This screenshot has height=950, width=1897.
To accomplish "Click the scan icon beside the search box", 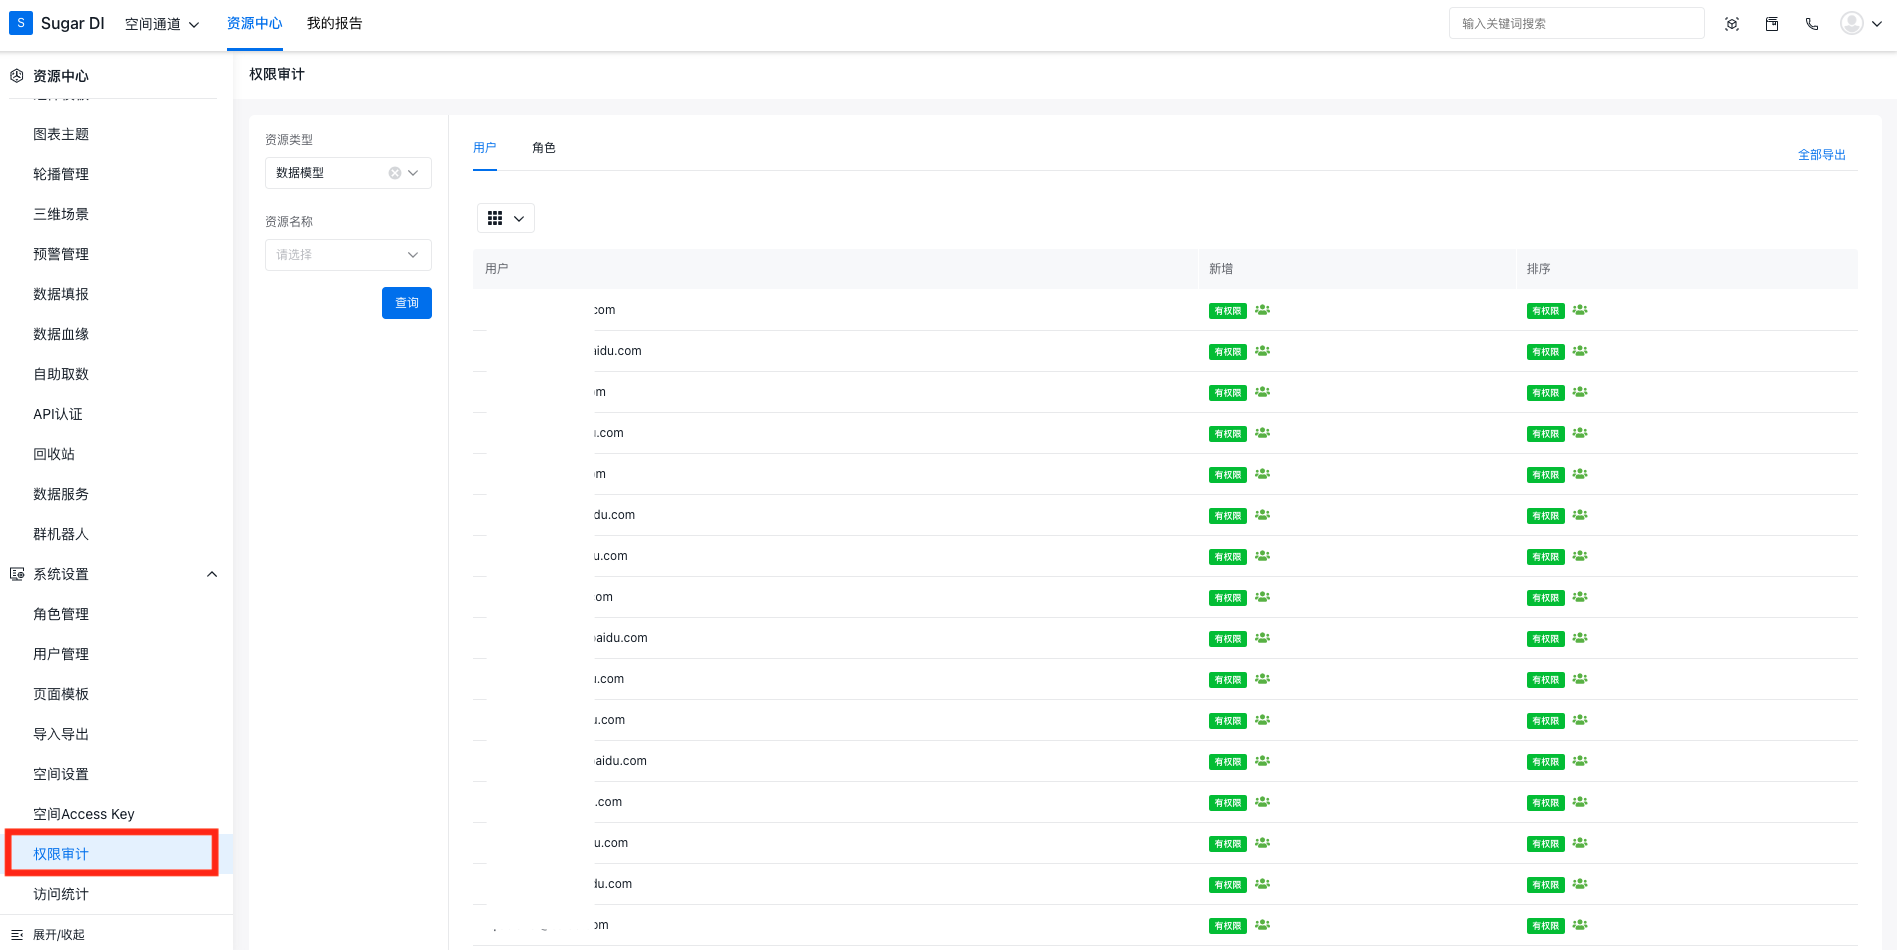I will (1732, 24).
